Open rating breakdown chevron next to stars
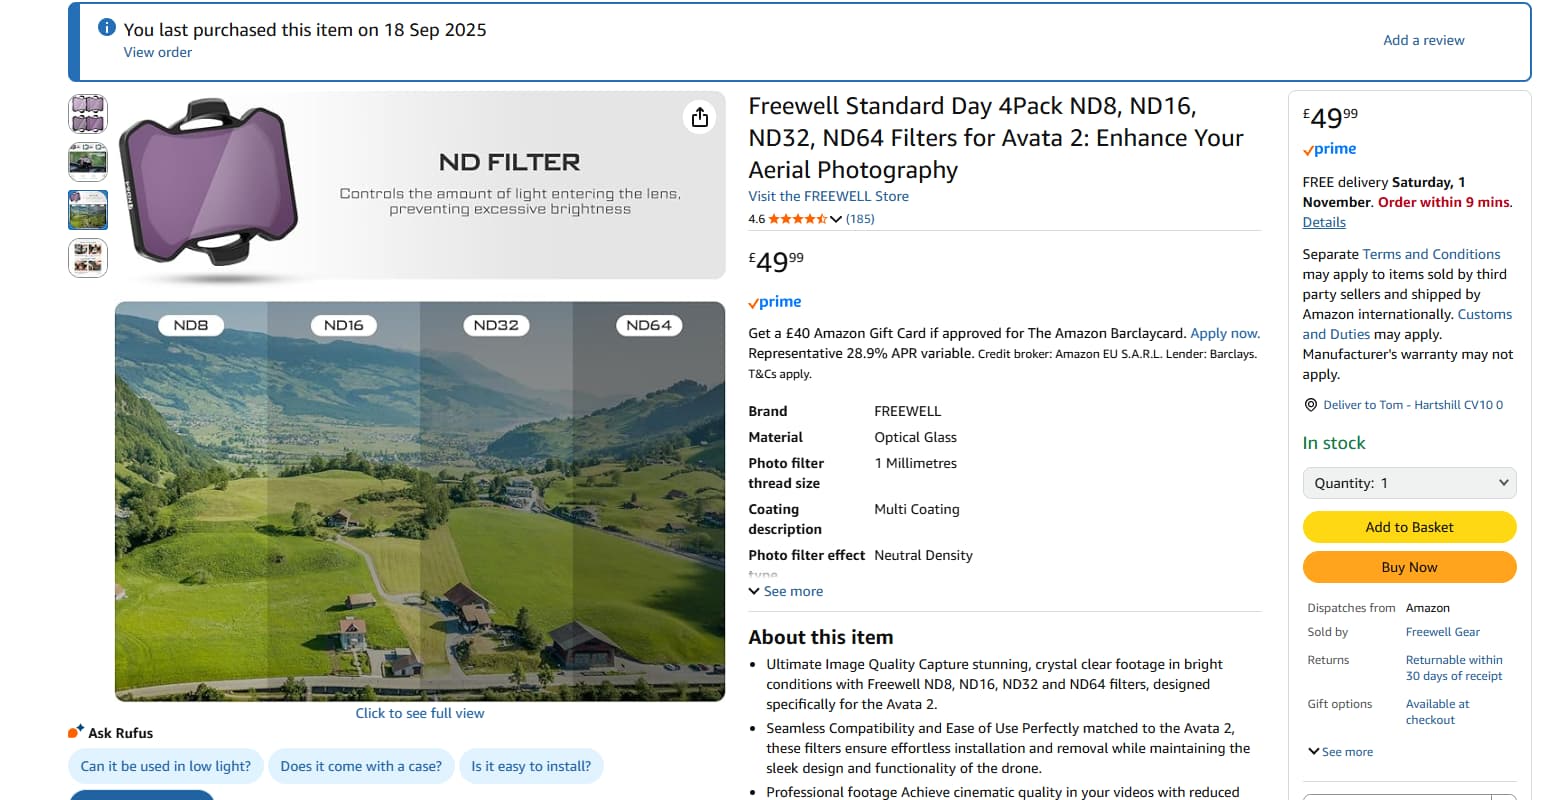Image resolution: width=1557 pixels, height=800 pixels. coord(836,219)
